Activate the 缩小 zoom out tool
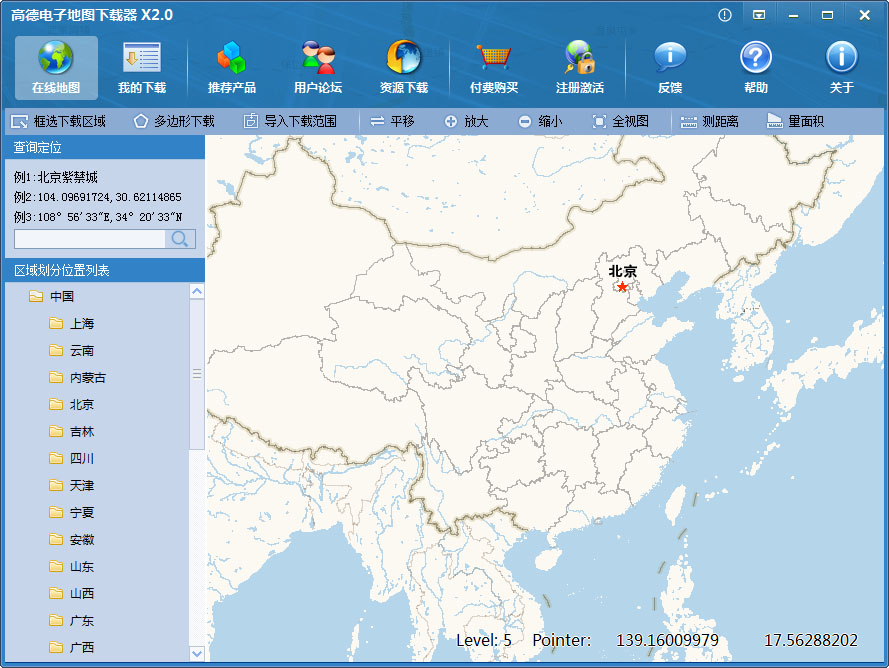This screenshot has width=889, height=668. (540, 121)
